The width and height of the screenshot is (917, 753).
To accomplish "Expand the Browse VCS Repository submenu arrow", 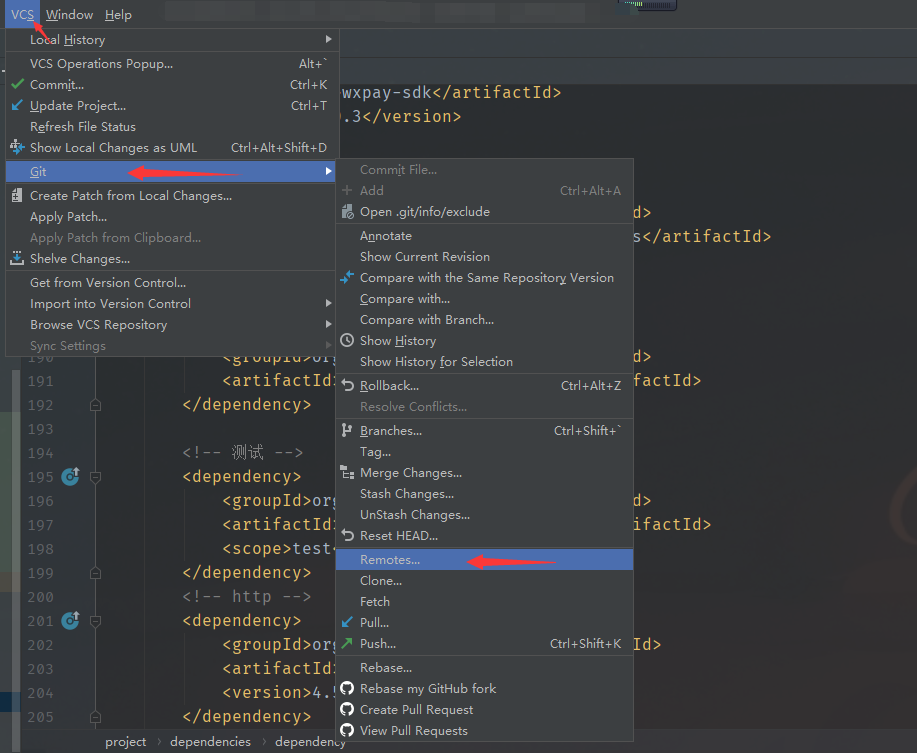I will coord(328,324).
